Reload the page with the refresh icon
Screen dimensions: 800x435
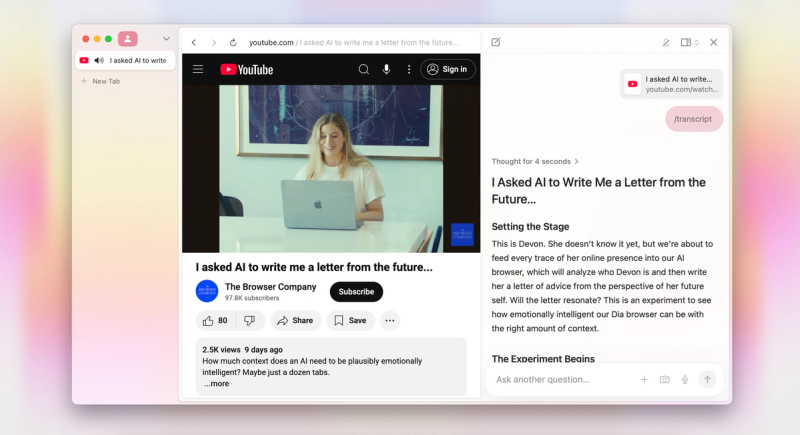tap(233, 42)
